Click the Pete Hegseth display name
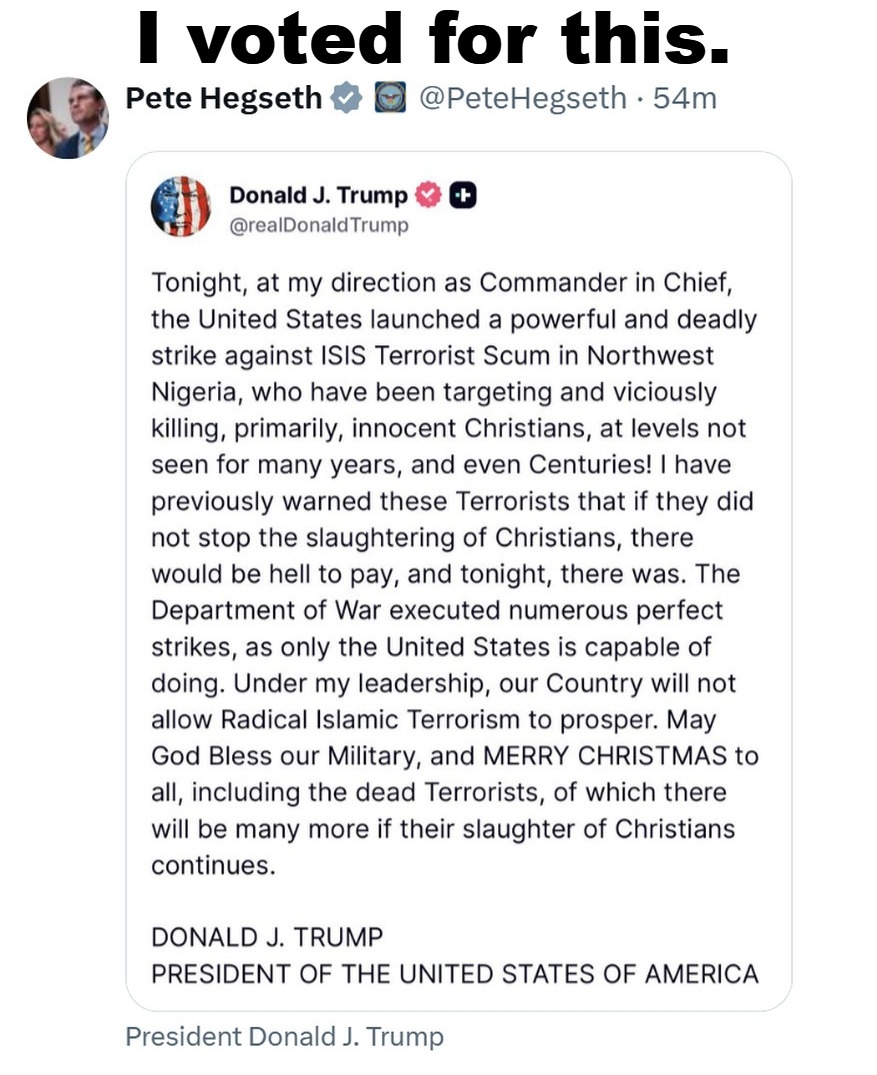The height and width of the screenshot is (1075, 877). click(224, 98)
